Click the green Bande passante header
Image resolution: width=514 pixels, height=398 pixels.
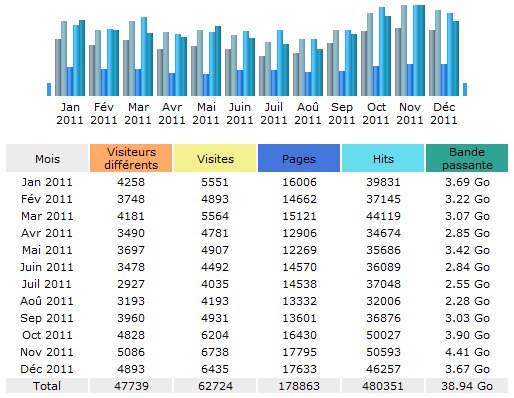point(467,158)
